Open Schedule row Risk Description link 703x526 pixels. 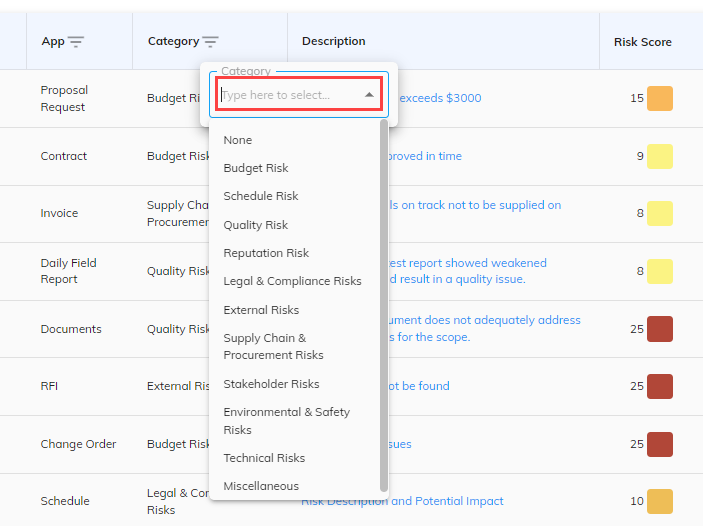point(402,501)
